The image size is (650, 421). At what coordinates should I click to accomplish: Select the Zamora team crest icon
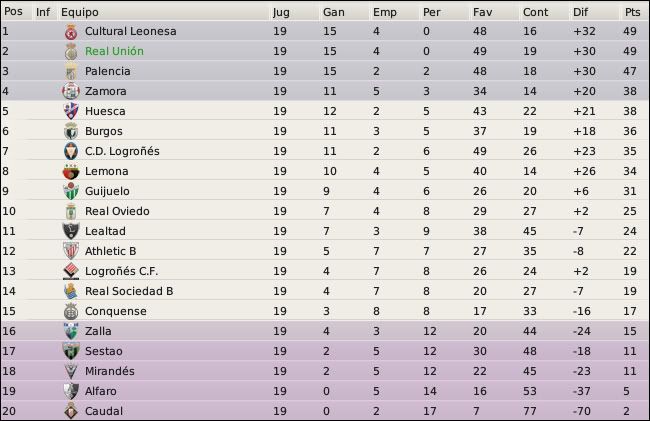click(x=71, y=91)
